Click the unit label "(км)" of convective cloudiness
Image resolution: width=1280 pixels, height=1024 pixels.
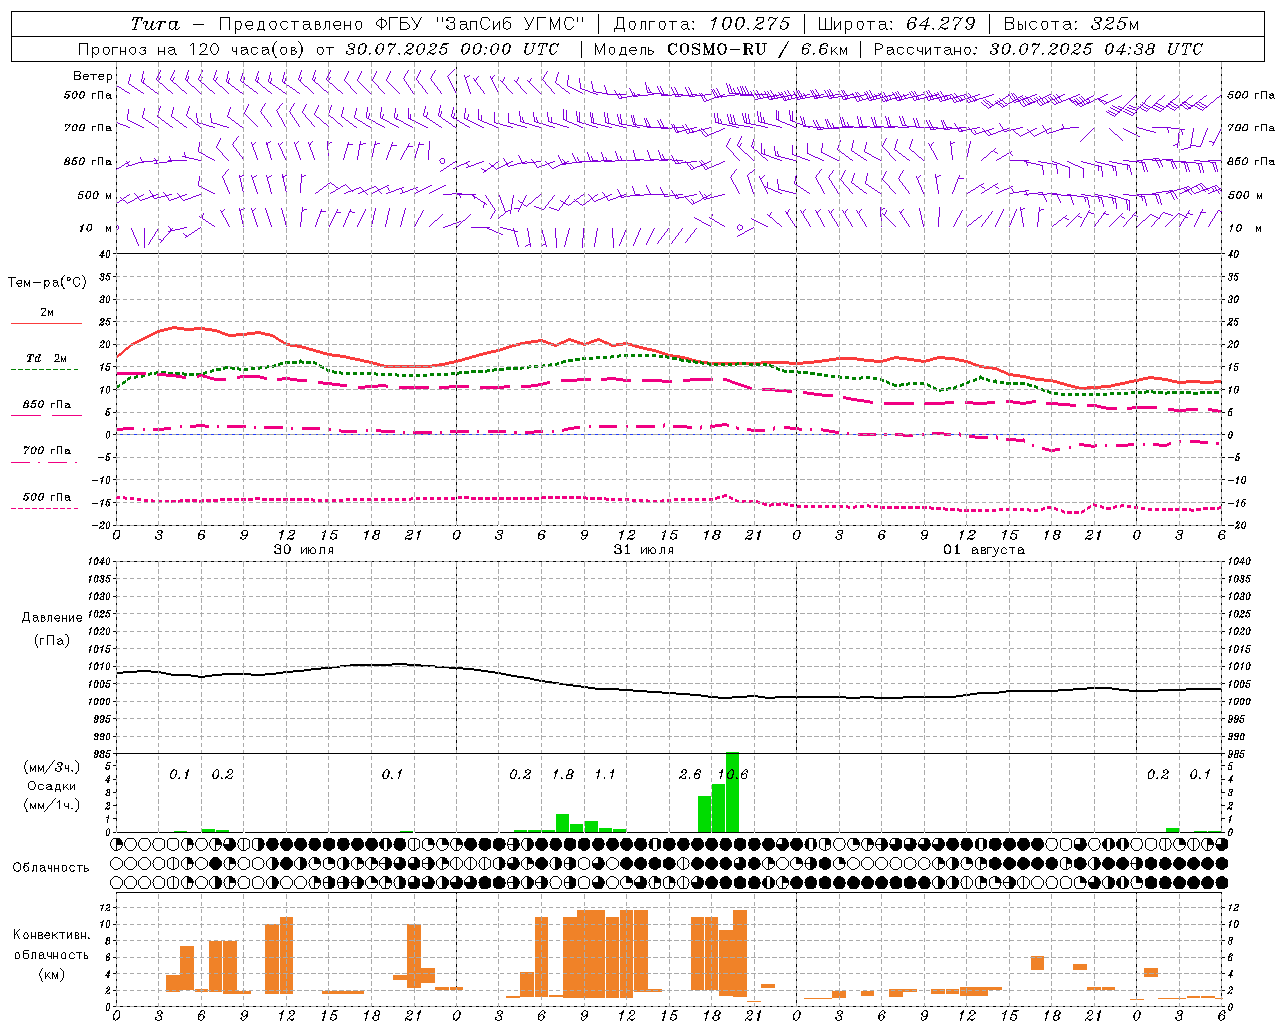52,974
